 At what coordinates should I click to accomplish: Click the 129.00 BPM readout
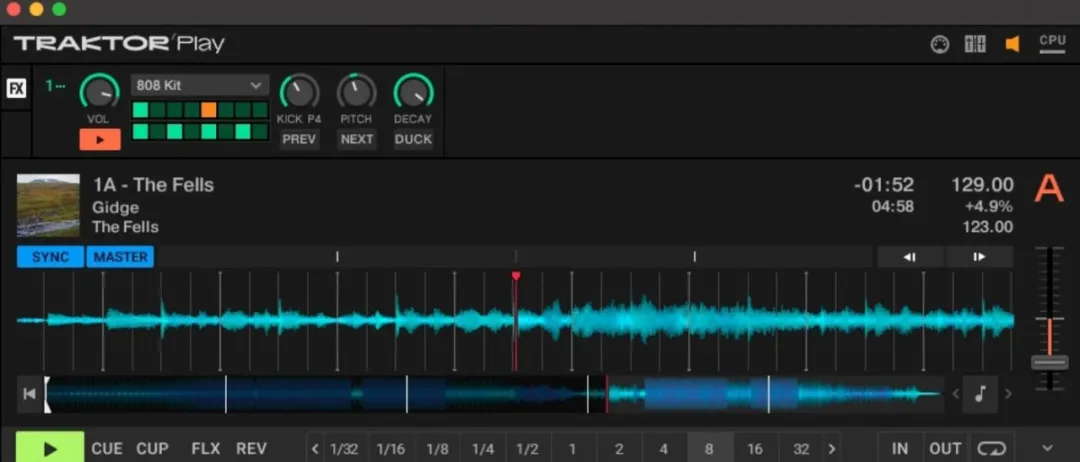[x=982, y=185]
